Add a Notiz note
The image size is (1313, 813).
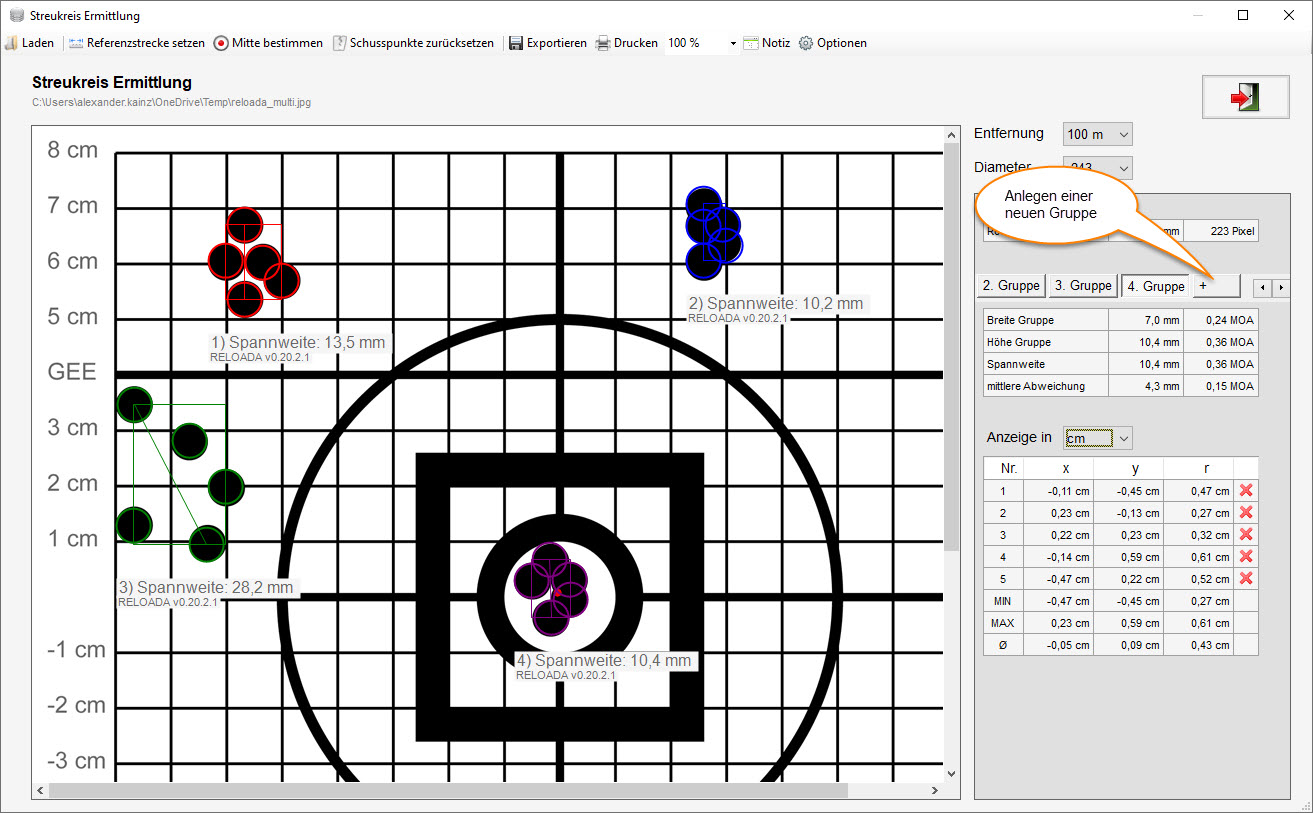tap(766, 43)
